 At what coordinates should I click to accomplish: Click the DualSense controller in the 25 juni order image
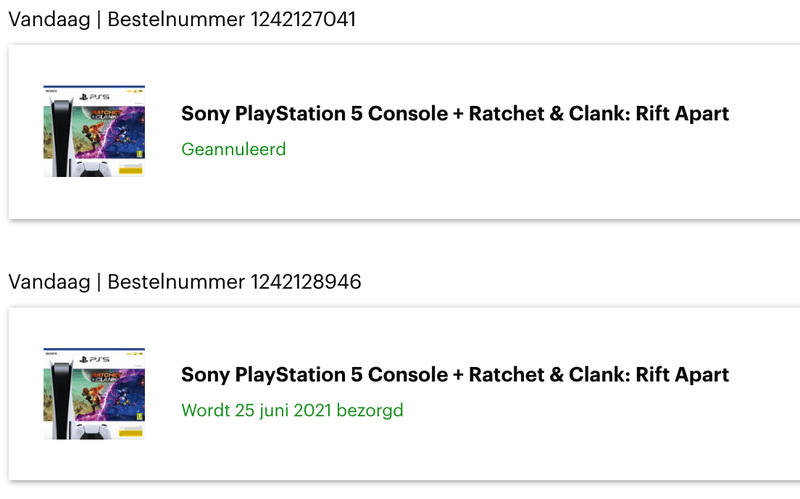pyautogui.click(x=93, y=431)
